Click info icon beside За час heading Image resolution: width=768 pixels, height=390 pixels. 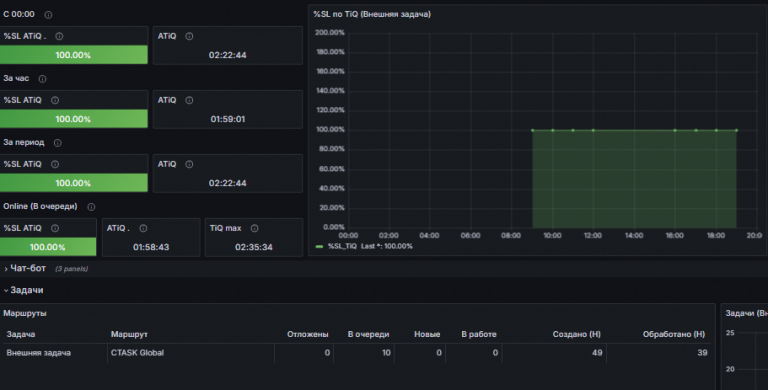[x=43, y=79]
